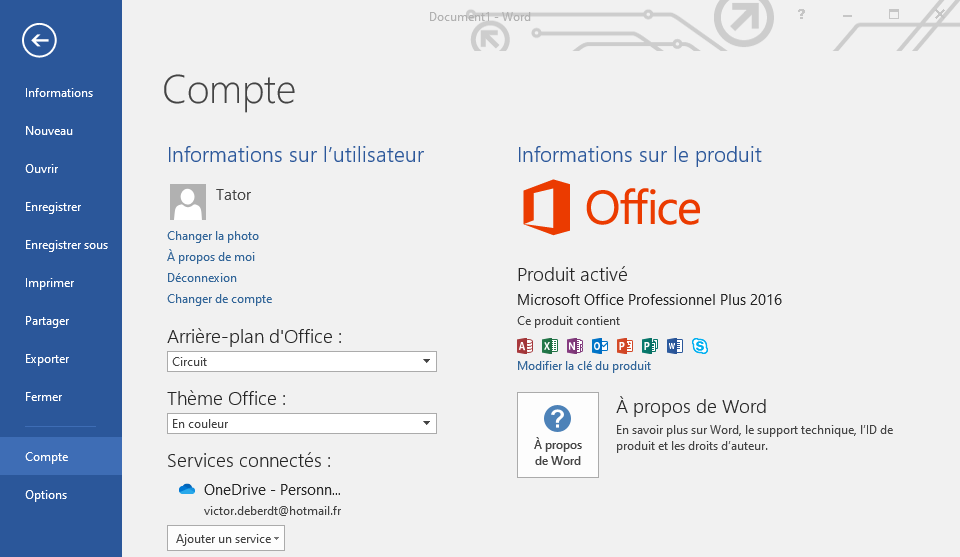Click the Skype icon in product contents

tap(700, 346)
